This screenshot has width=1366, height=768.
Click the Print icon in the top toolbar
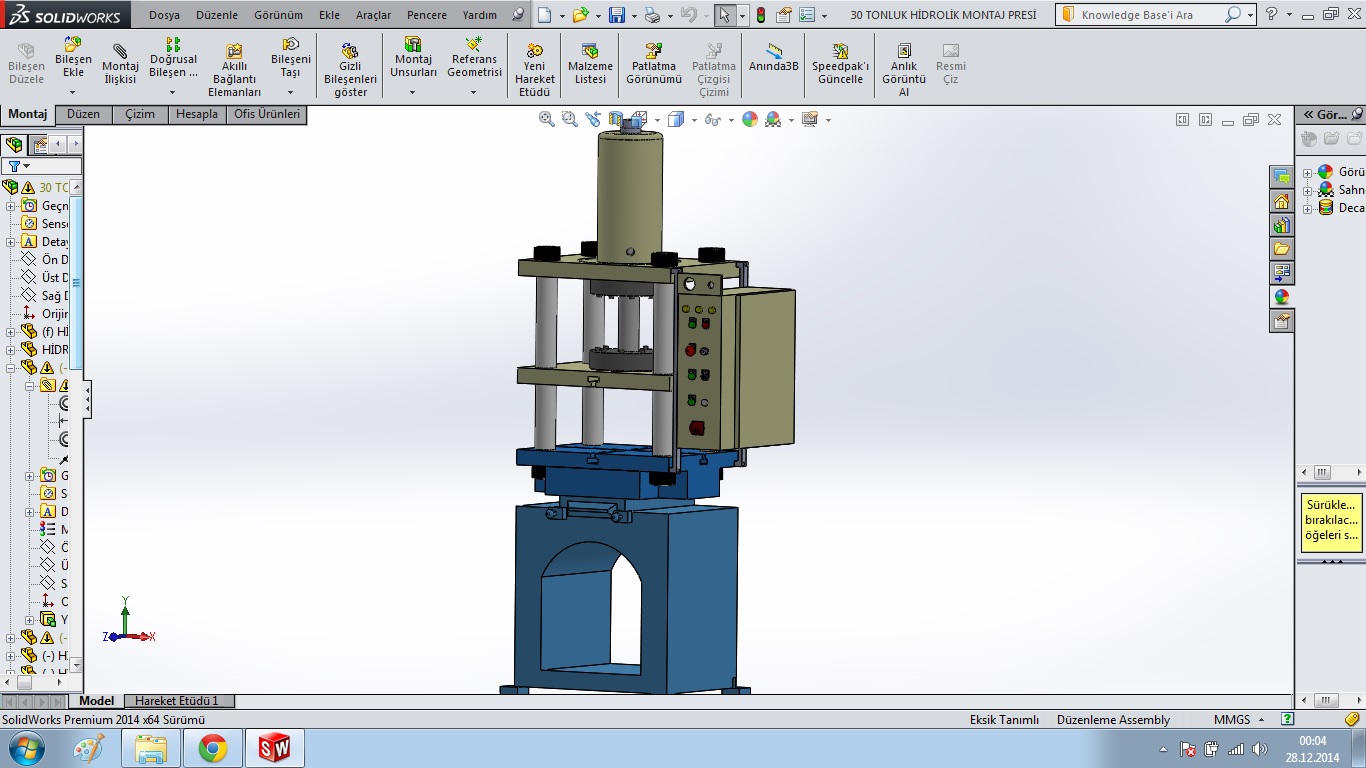tap(652, 15)
